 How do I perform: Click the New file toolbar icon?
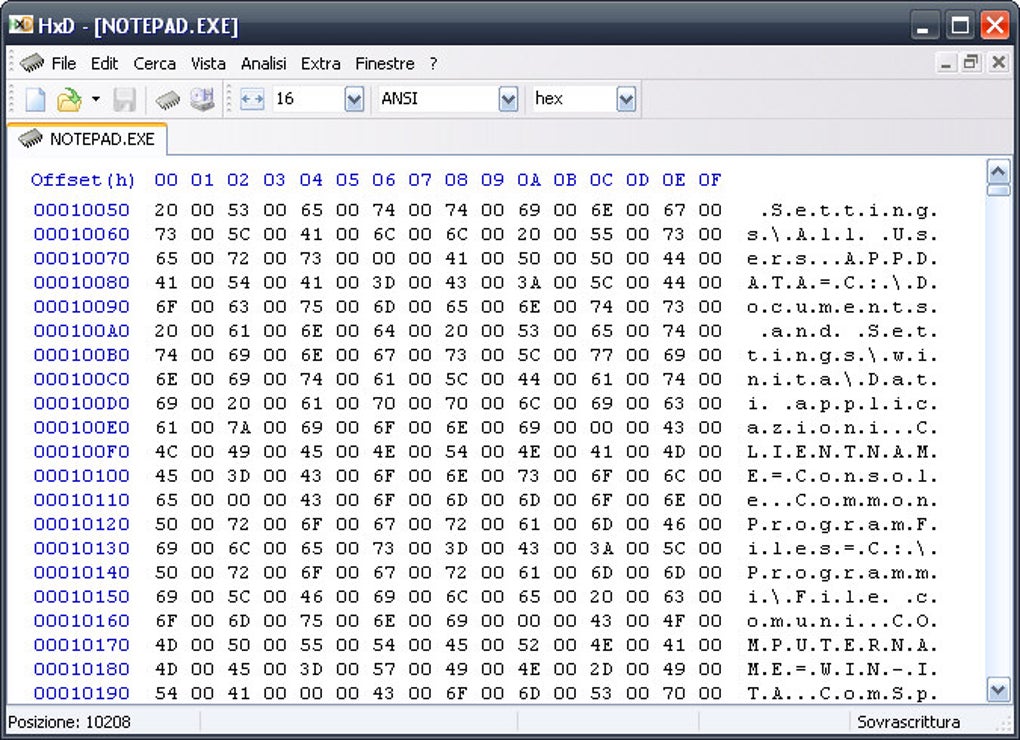pos(34,99)
